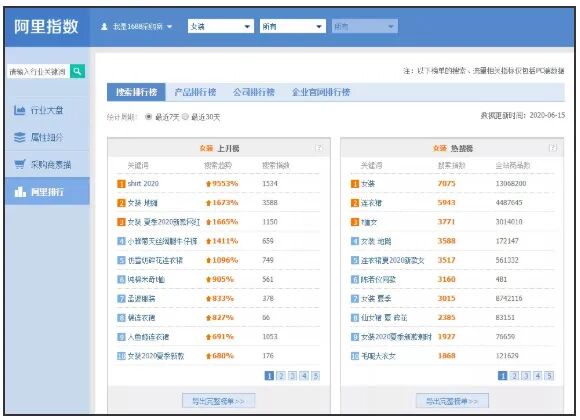Go to page 3 of 上升榜

pos(293,376)
